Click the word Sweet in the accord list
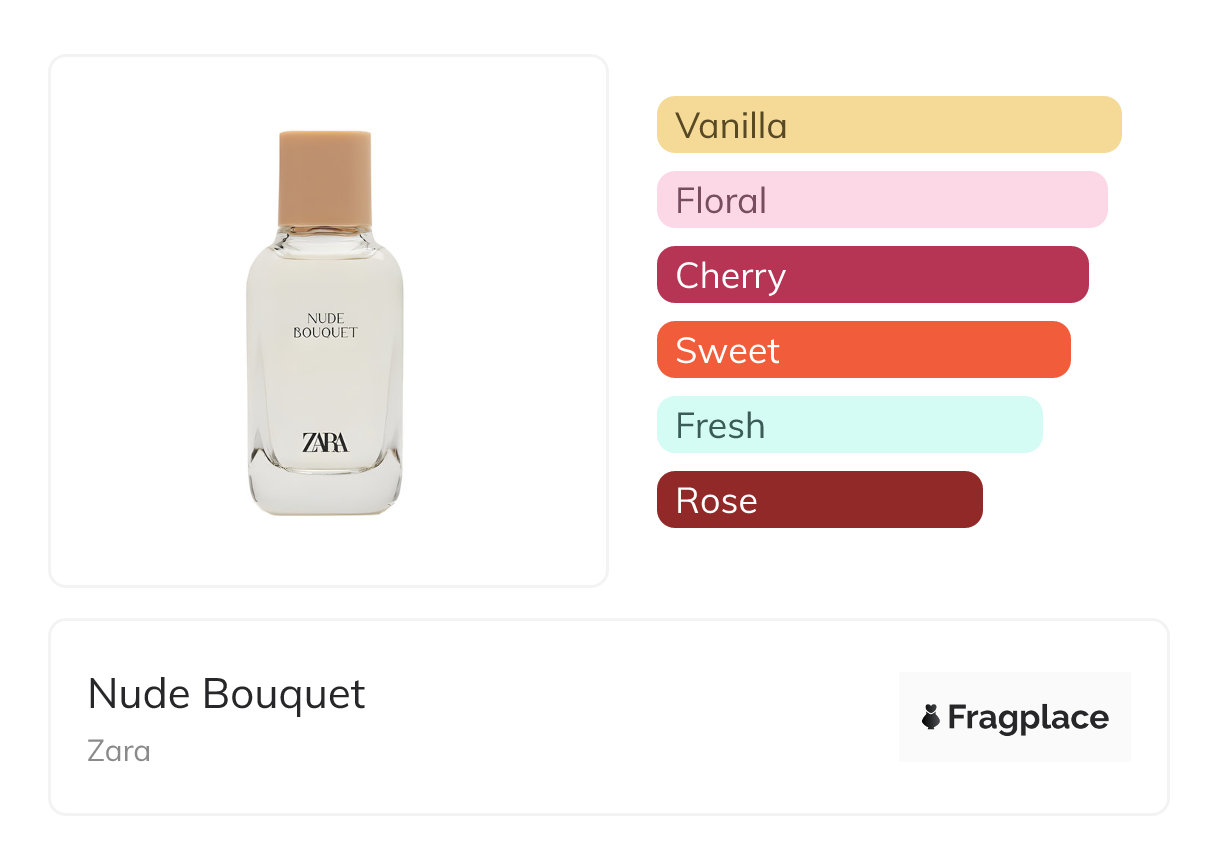Image resolution: width=1218 pixels, height=864 pixels. [727, 351]
